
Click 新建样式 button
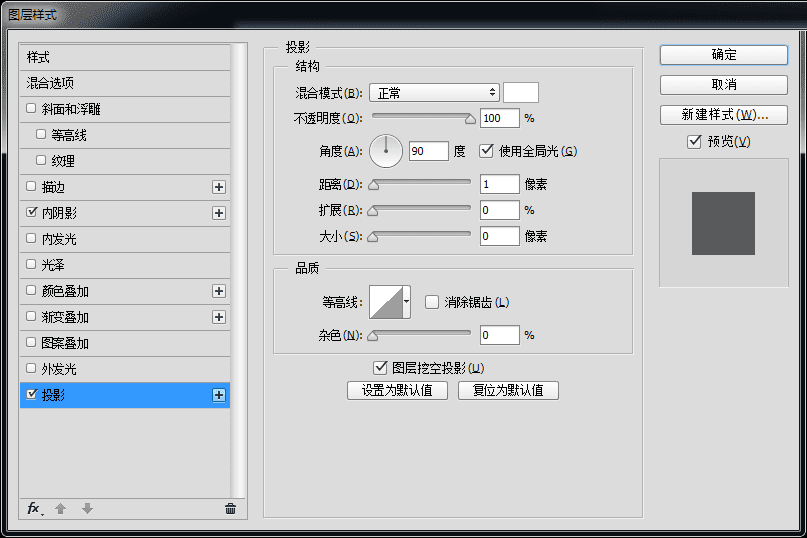pyautogui.click(x=724, y=115)
